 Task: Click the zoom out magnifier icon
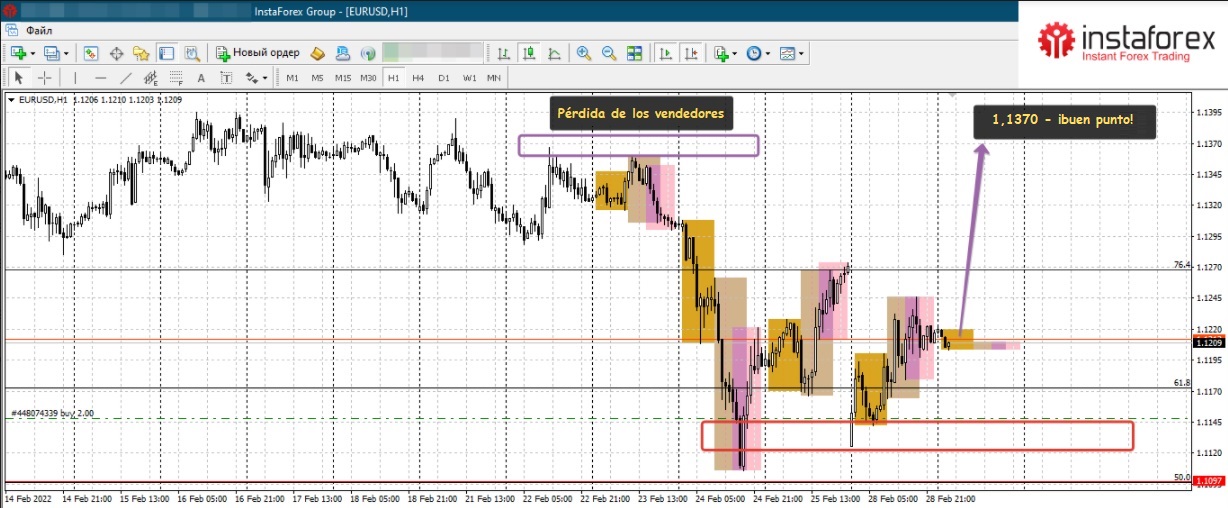[x=608, y=53]
